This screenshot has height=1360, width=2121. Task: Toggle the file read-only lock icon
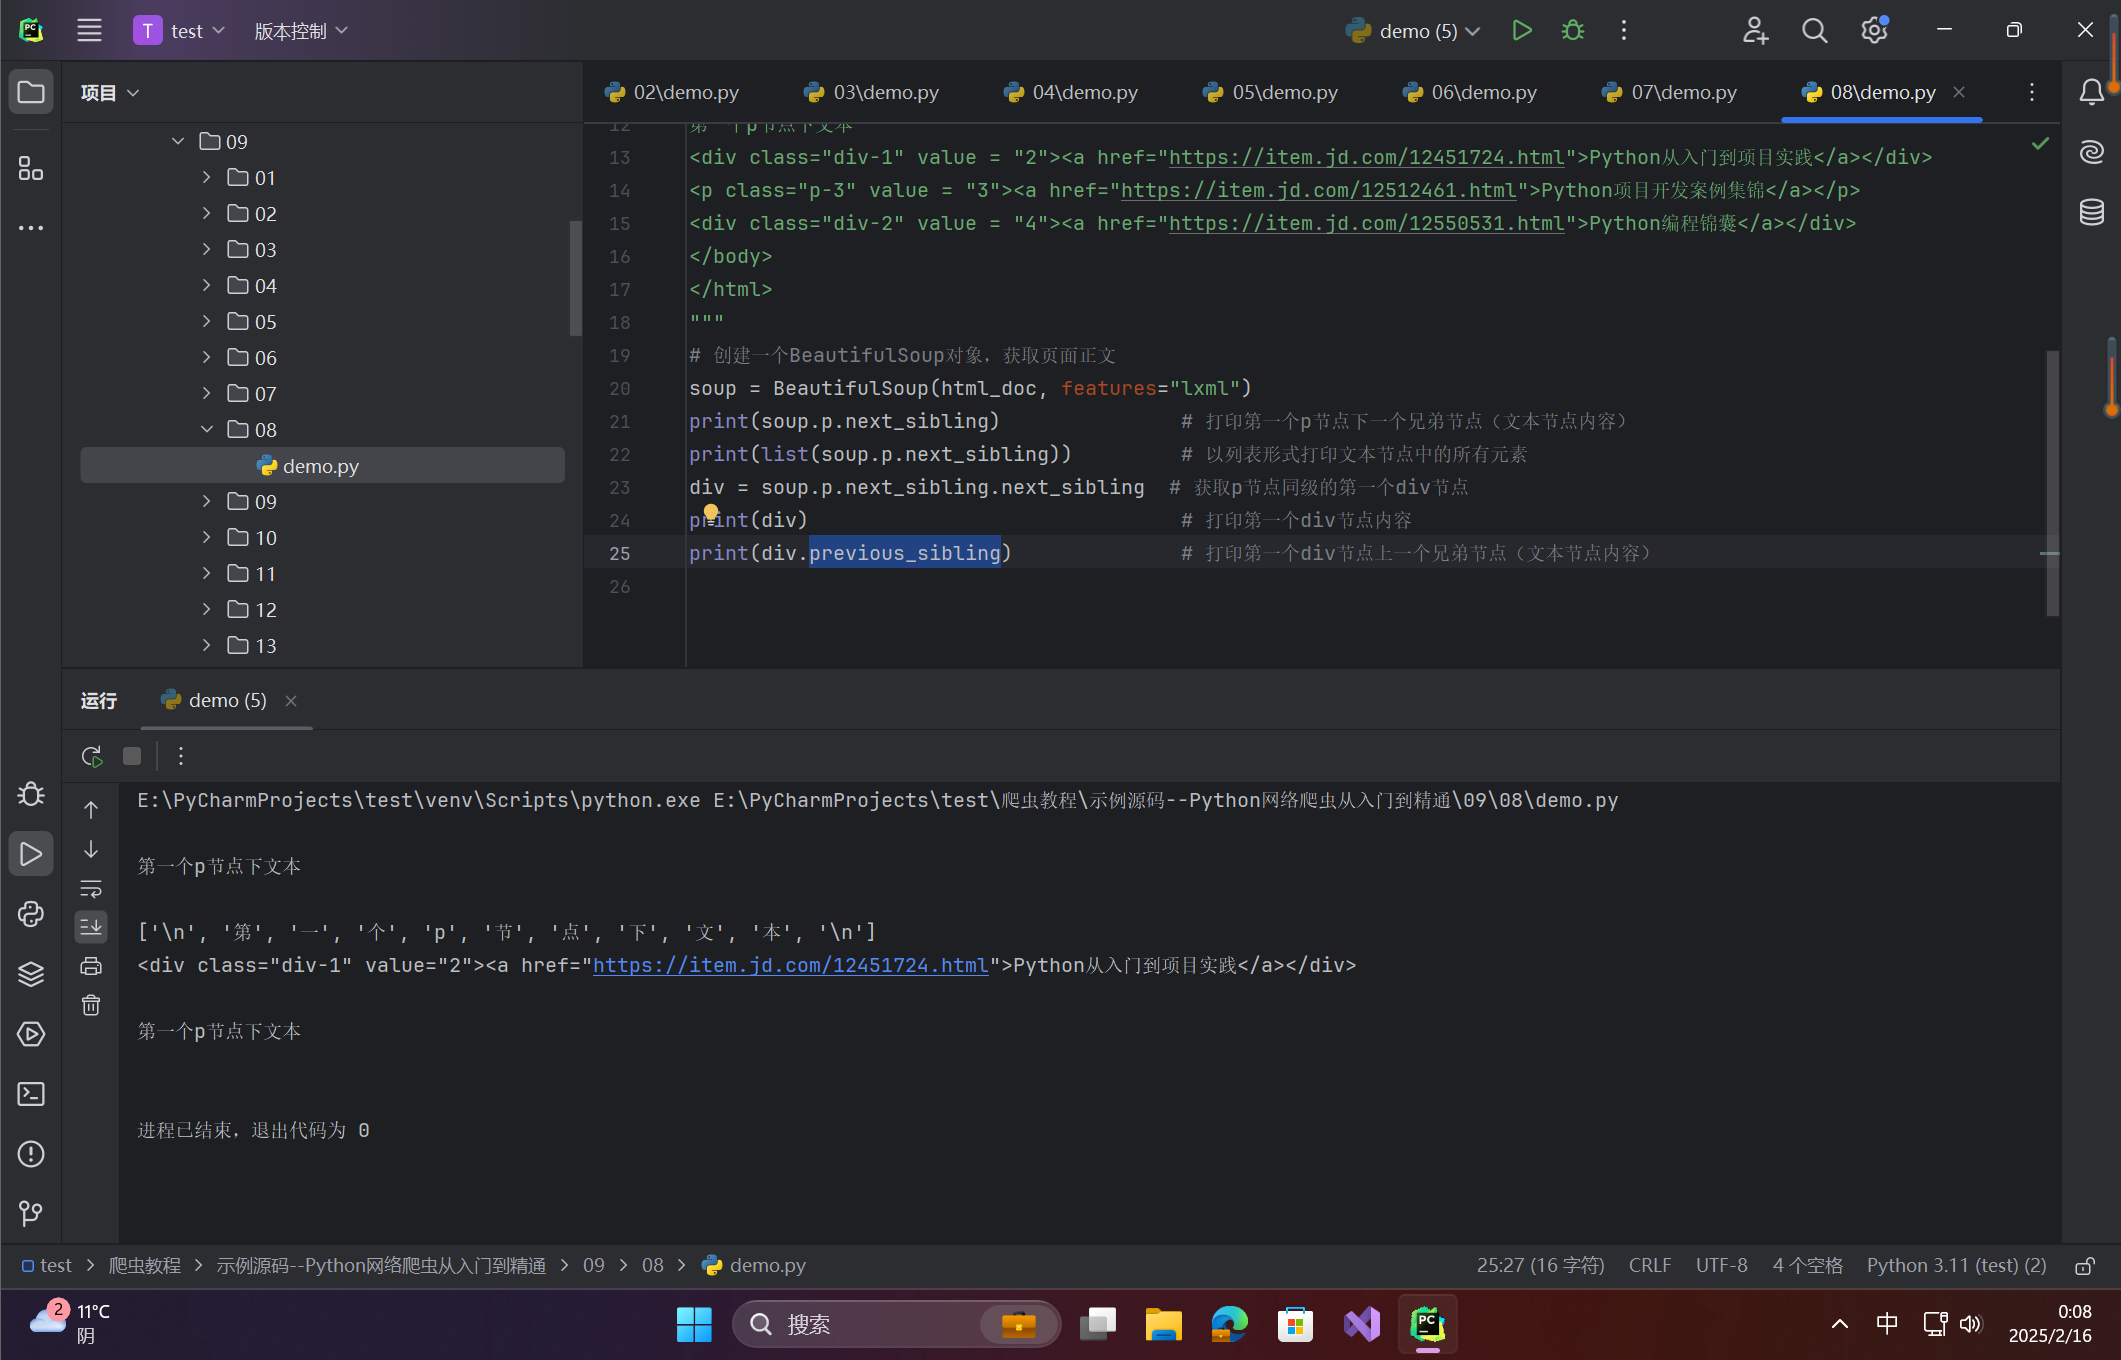click(x=2085, y=1266)
